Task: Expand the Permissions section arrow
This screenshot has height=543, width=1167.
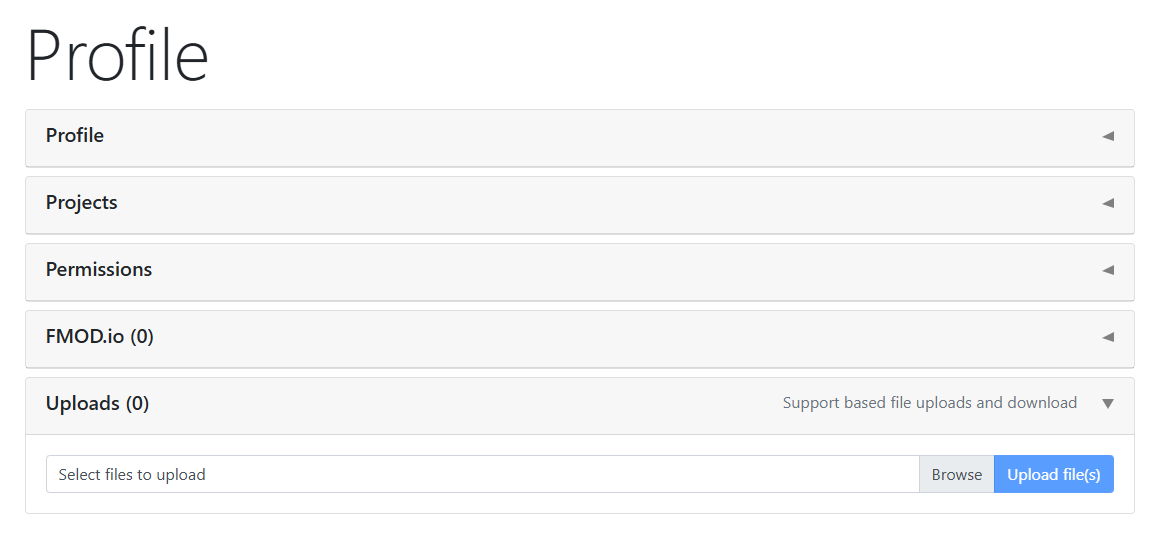Action: tap(1108, 270)
